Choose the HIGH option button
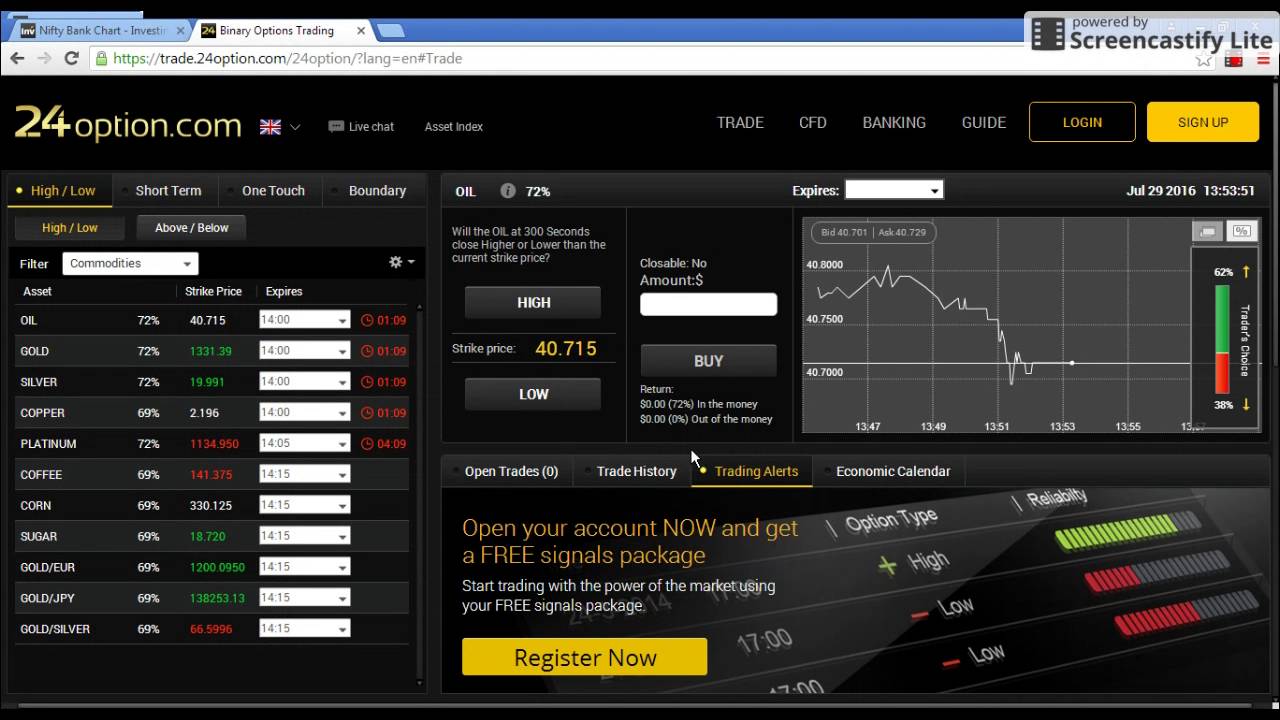The image size is (1280, 720). pos(533,302)
